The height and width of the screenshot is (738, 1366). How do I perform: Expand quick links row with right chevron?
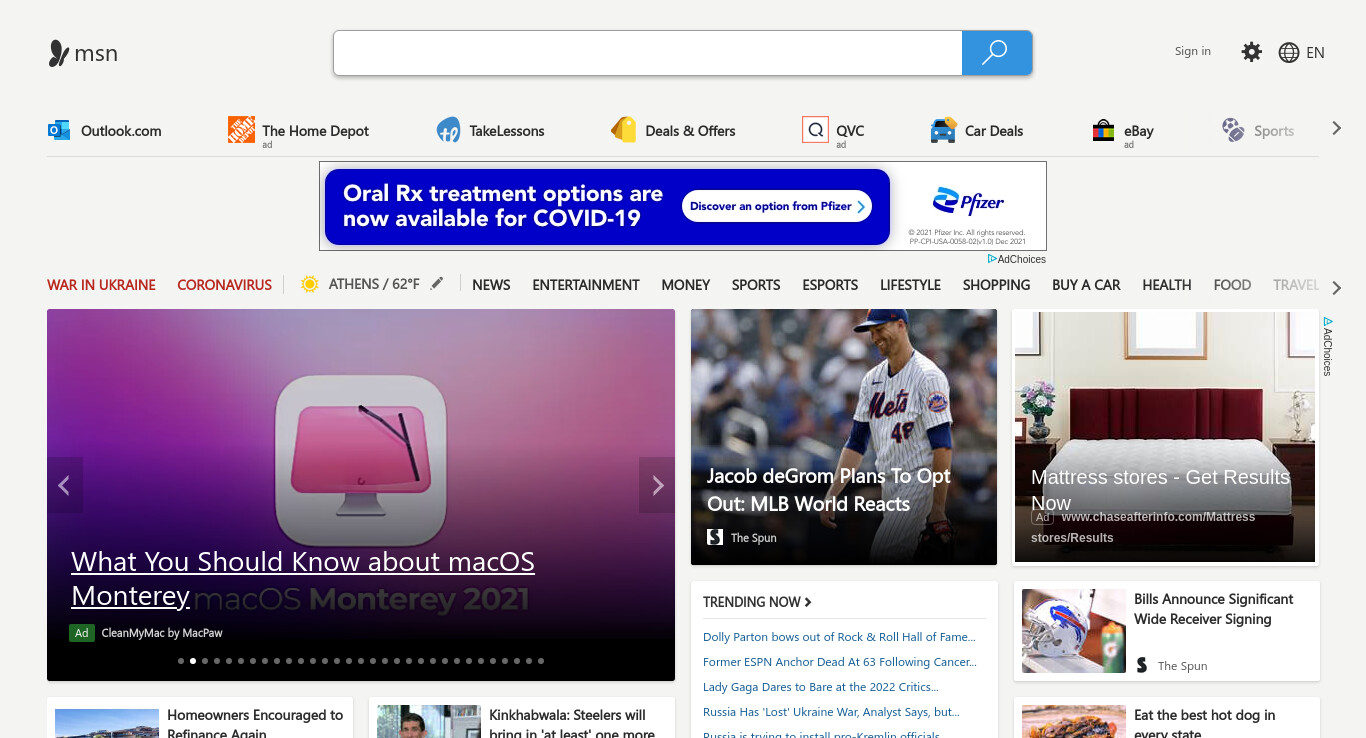[x=1337, y=128]
